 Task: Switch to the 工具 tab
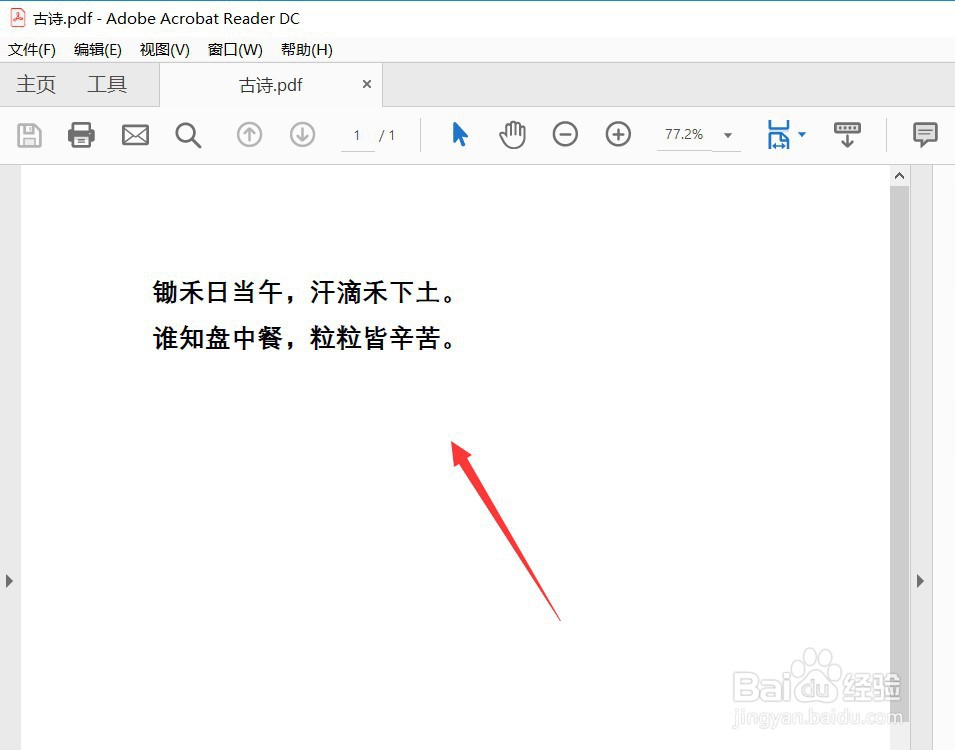pyautogui.click(x=107, y=84)
